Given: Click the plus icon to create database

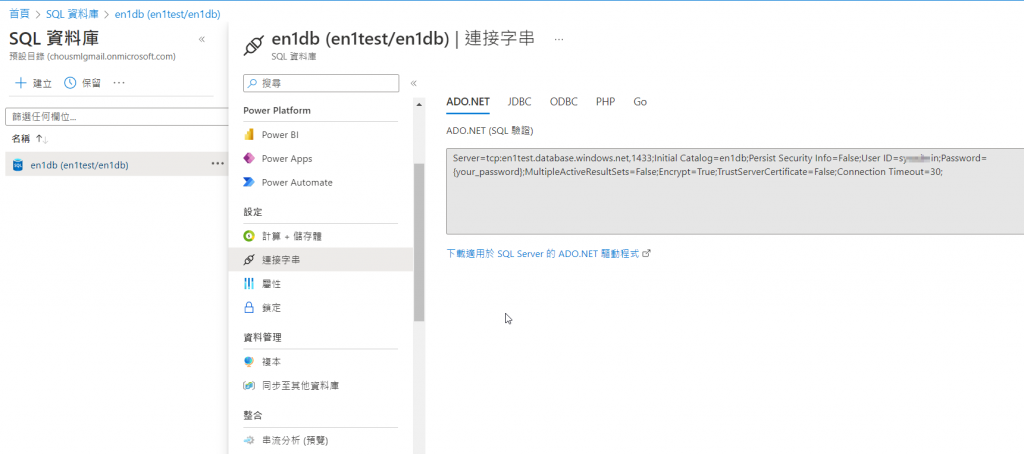Looking at the screenshot, I should 21,83.
